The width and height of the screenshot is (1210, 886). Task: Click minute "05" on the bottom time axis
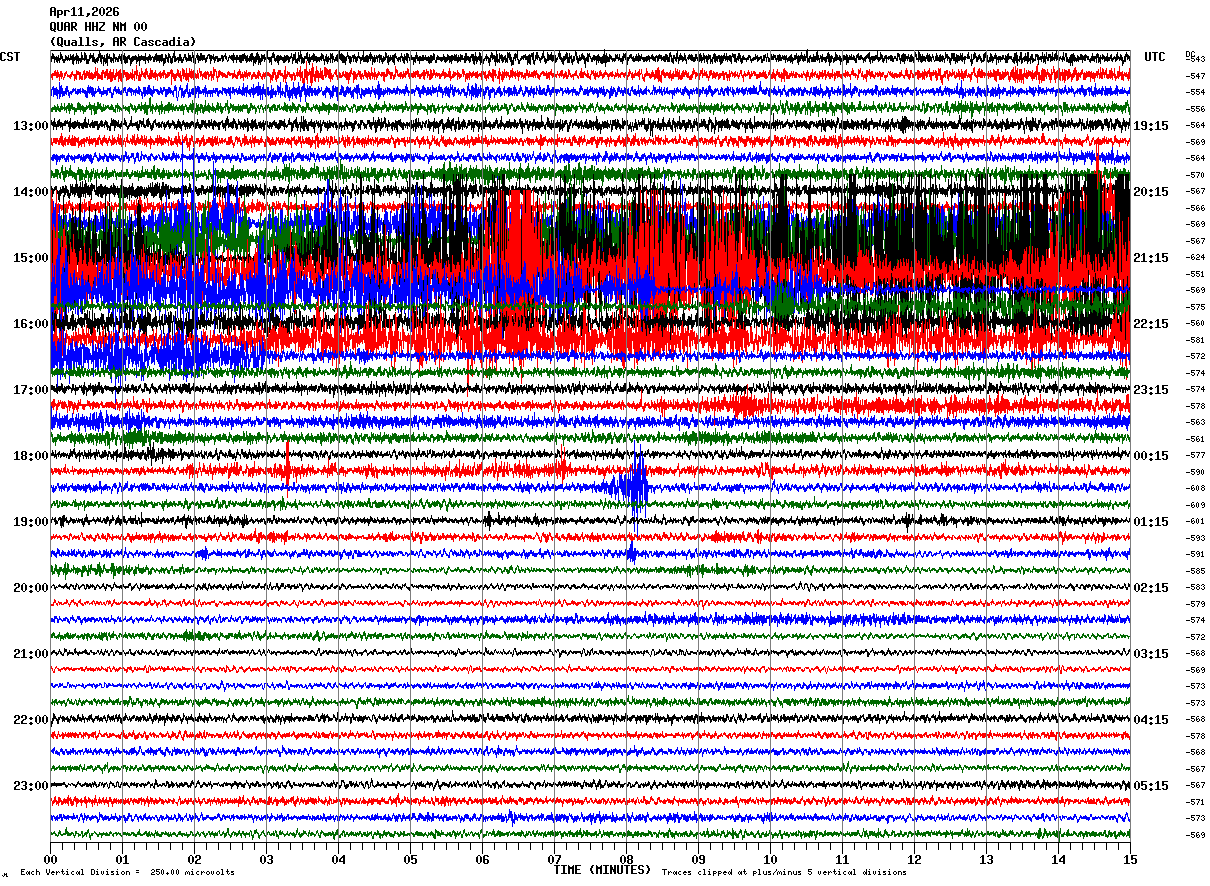410,859
